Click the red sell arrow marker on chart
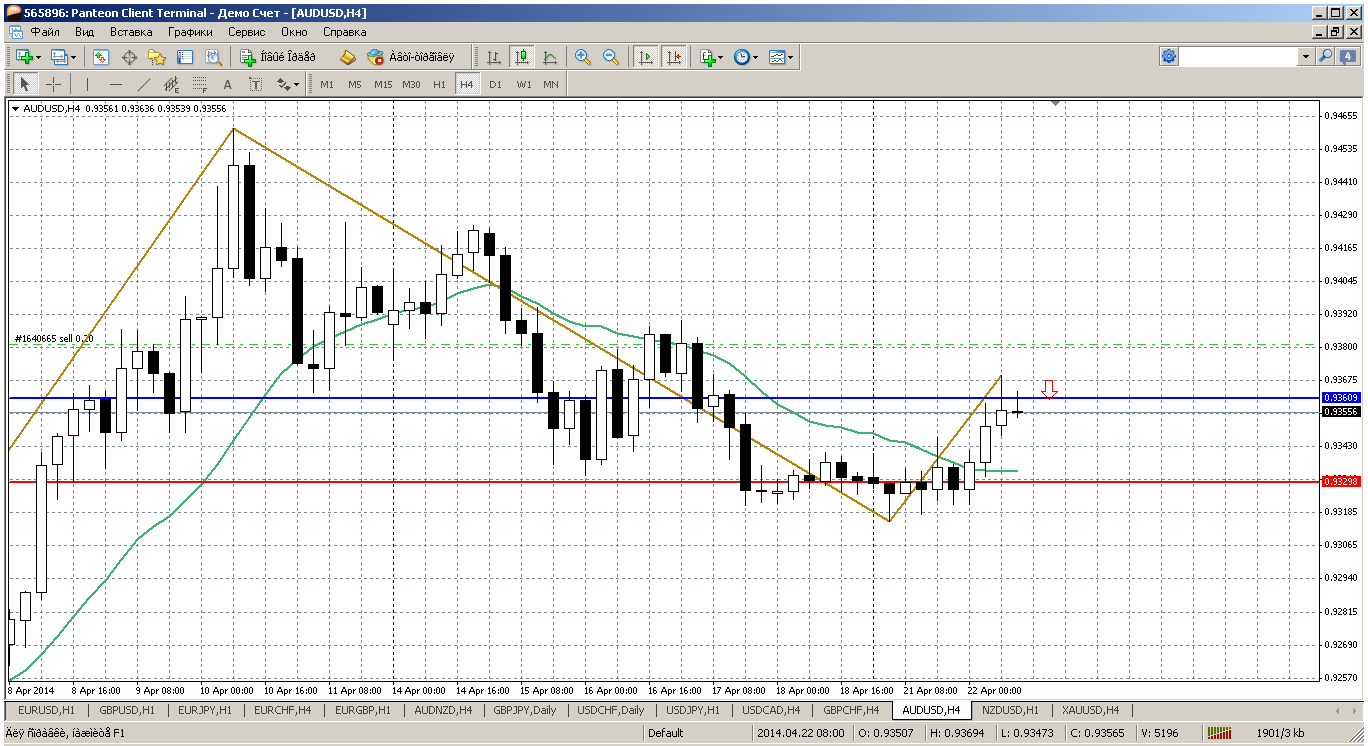Image resolution: width=1368 pixels, height=746 pixels. pyautogui.click(x=1049, y=390)
